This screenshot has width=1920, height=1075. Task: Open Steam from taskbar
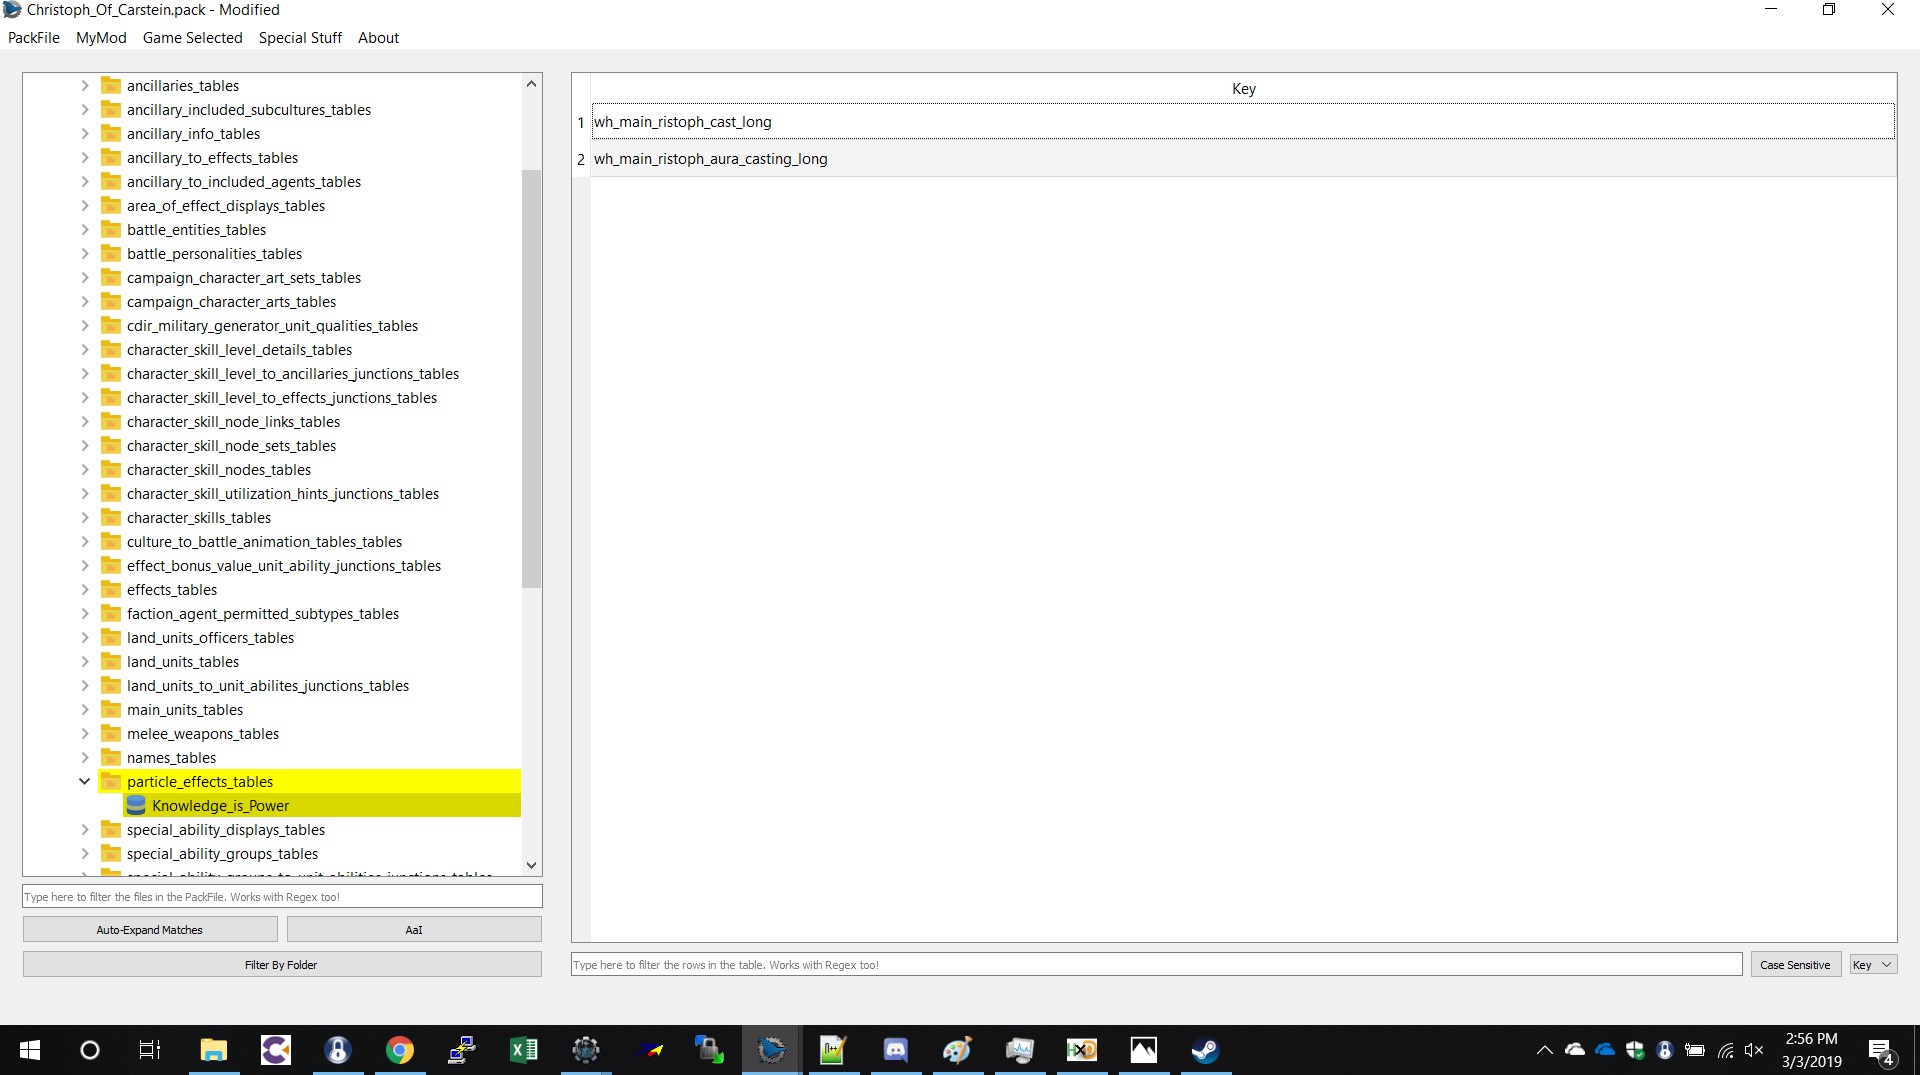[1206, 1050]
